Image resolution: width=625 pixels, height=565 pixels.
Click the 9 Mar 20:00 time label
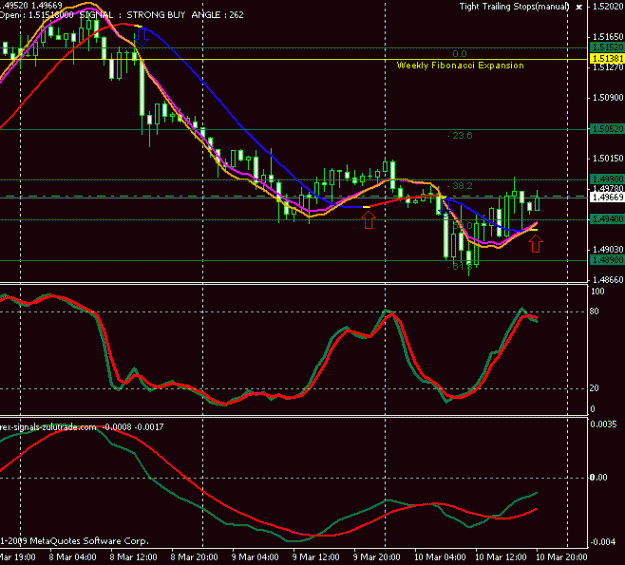pos(377,557)
